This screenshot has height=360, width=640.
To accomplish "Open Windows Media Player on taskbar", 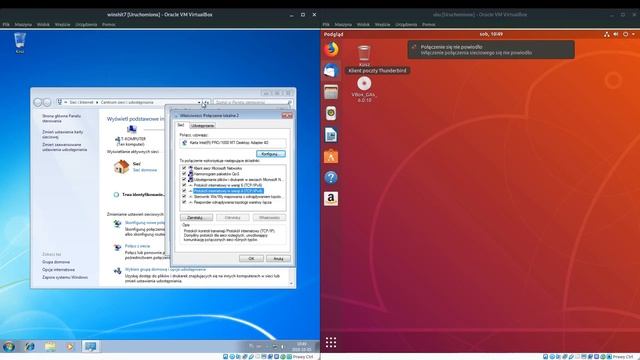I will tap(70, 347).
